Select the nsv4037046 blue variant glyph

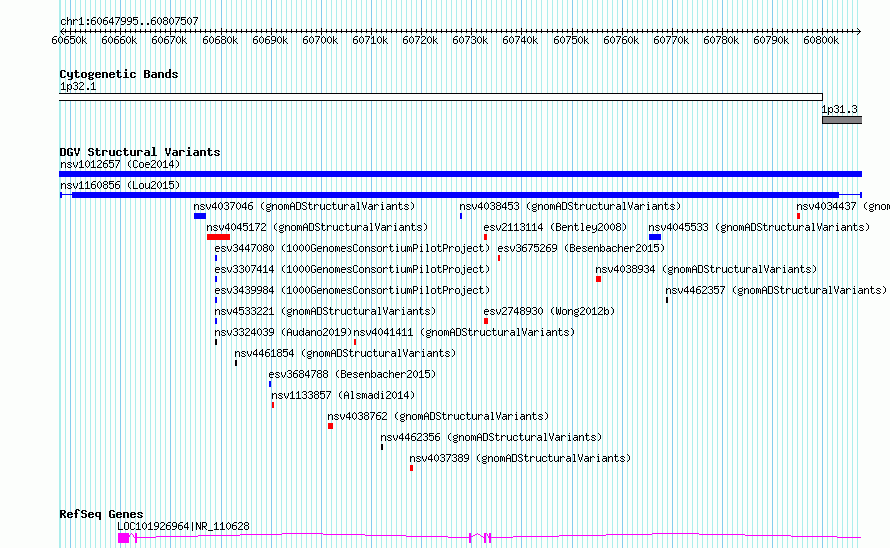(x=200, y=216)
